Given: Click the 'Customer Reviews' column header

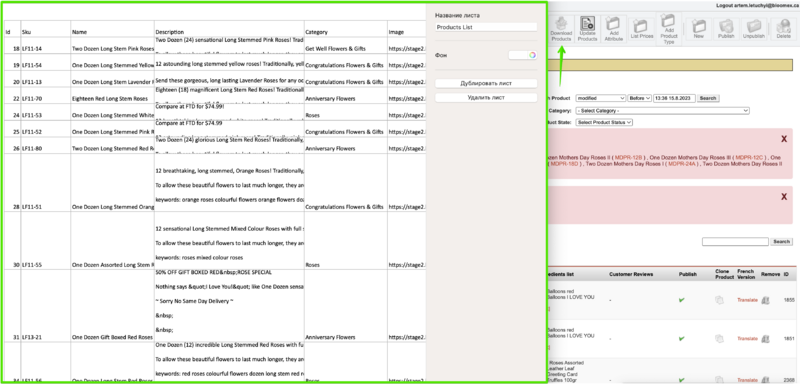Looking at the screenshot, I should point(631,274).
